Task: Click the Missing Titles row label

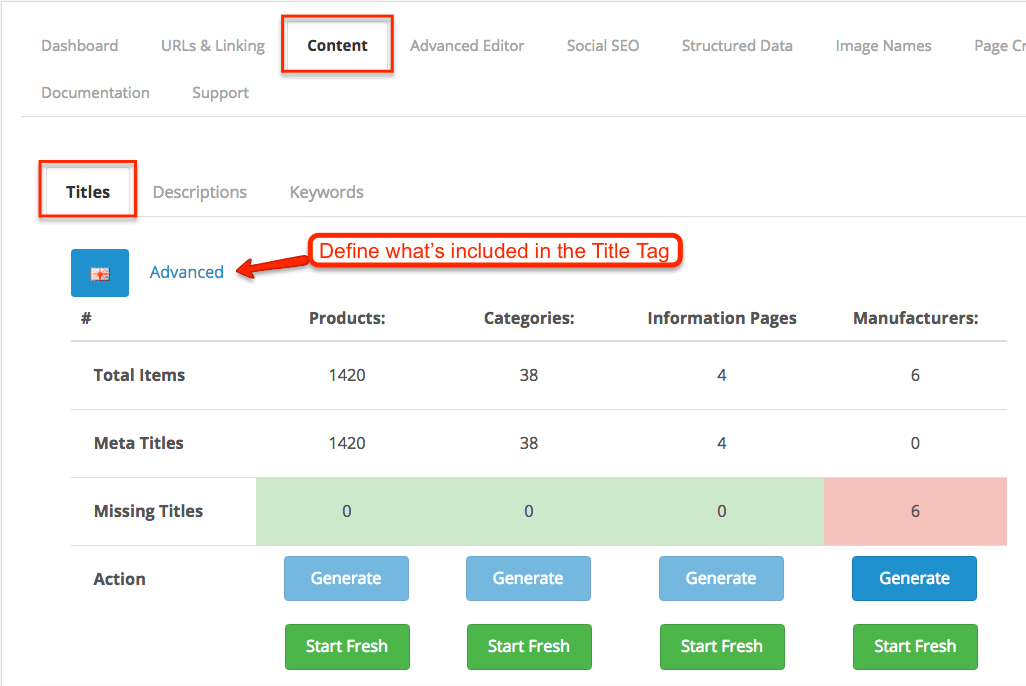Action: click(149, 511)
